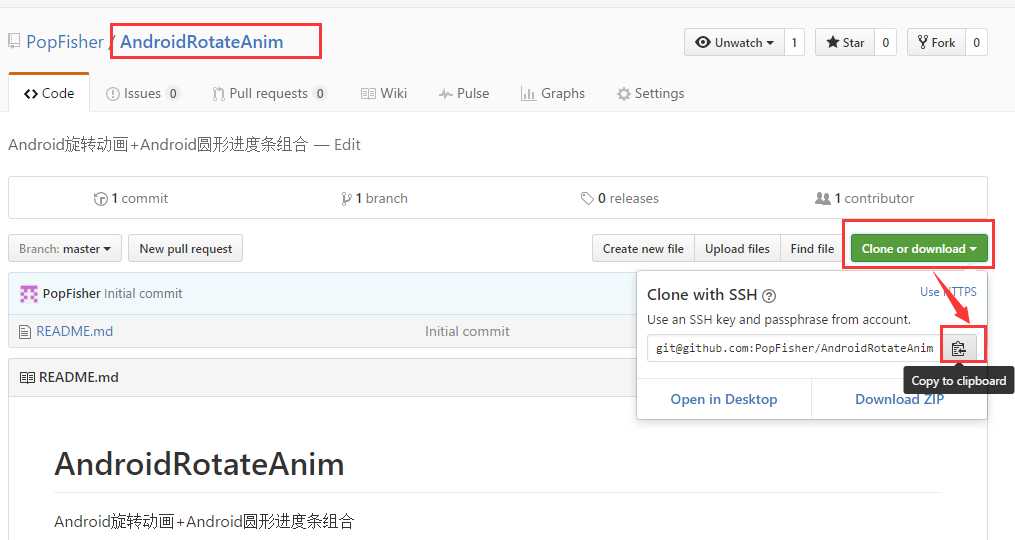Click New pull request button
1015x540 pixels.
tap(186, 249)
